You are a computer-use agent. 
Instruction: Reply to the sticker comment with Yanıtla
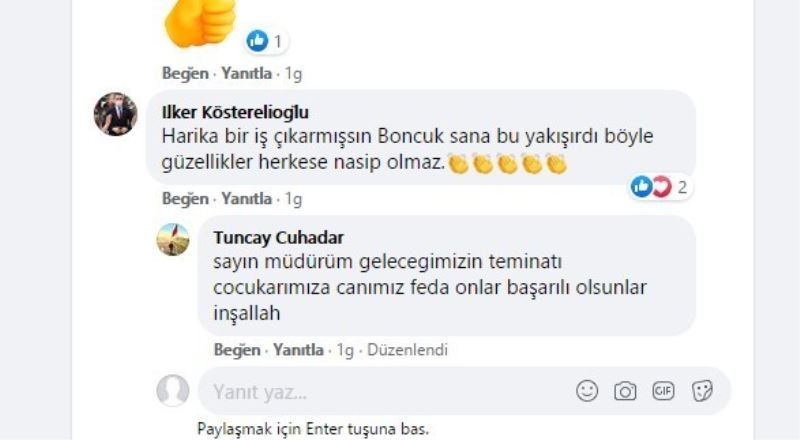[246, 73]
